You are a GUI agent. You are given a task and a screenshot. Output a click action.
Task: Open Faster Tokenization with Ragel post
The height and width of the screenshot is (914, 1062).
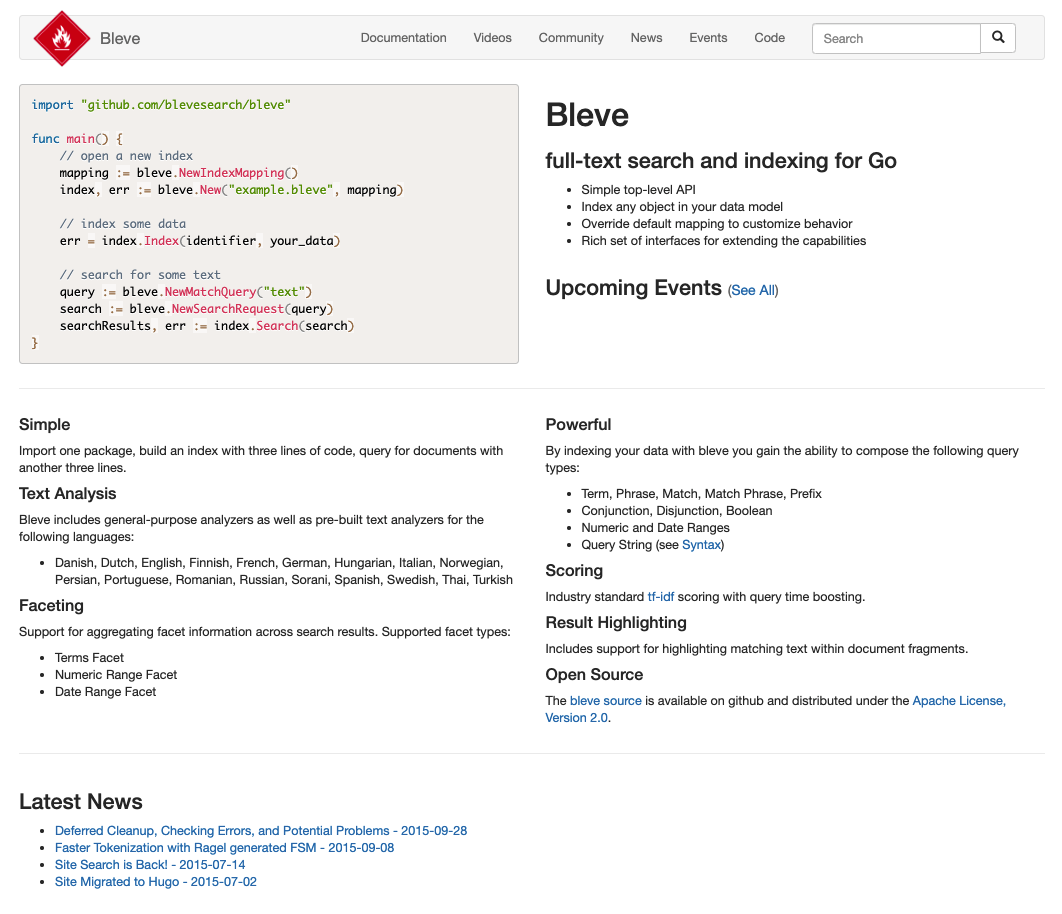tap(224, 848)
